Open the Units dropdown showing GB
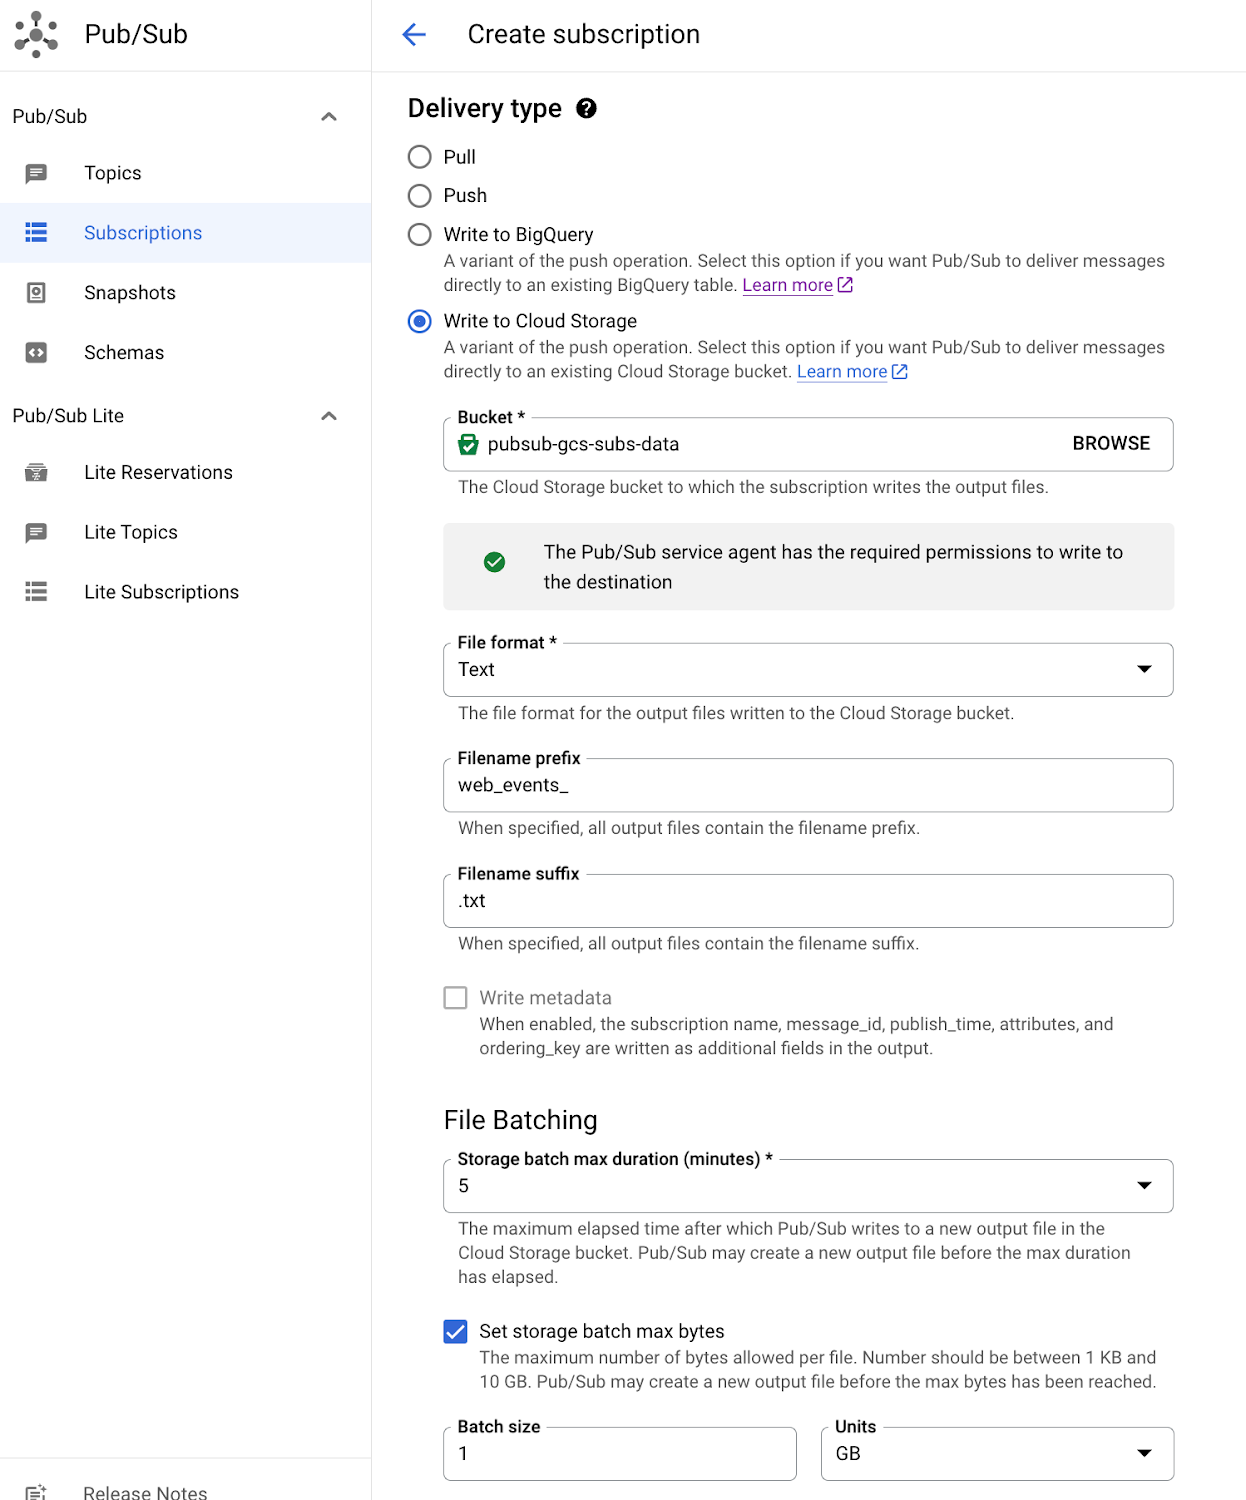This screenshot has width=1246, height=1500. [x=997, y=1454]
